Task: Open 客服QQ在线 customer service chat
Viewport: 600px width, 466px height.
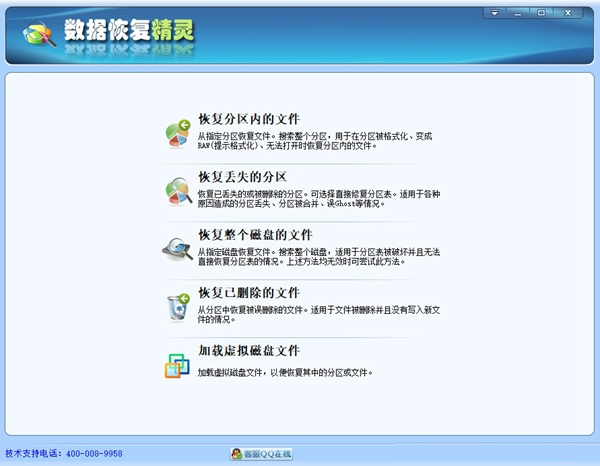Action: (261, 454)
